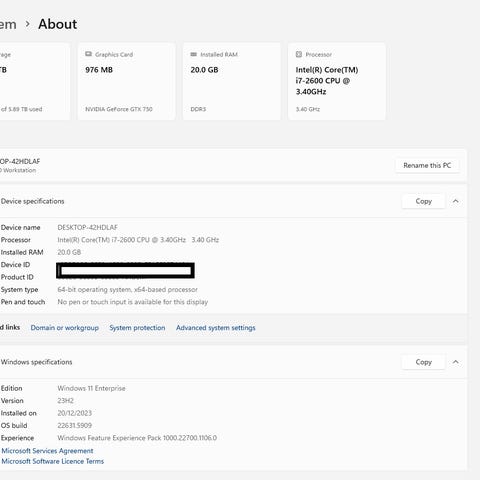Select the 23H2 version value
This screenshot has width=480, height=480.
tap(65, 401)
